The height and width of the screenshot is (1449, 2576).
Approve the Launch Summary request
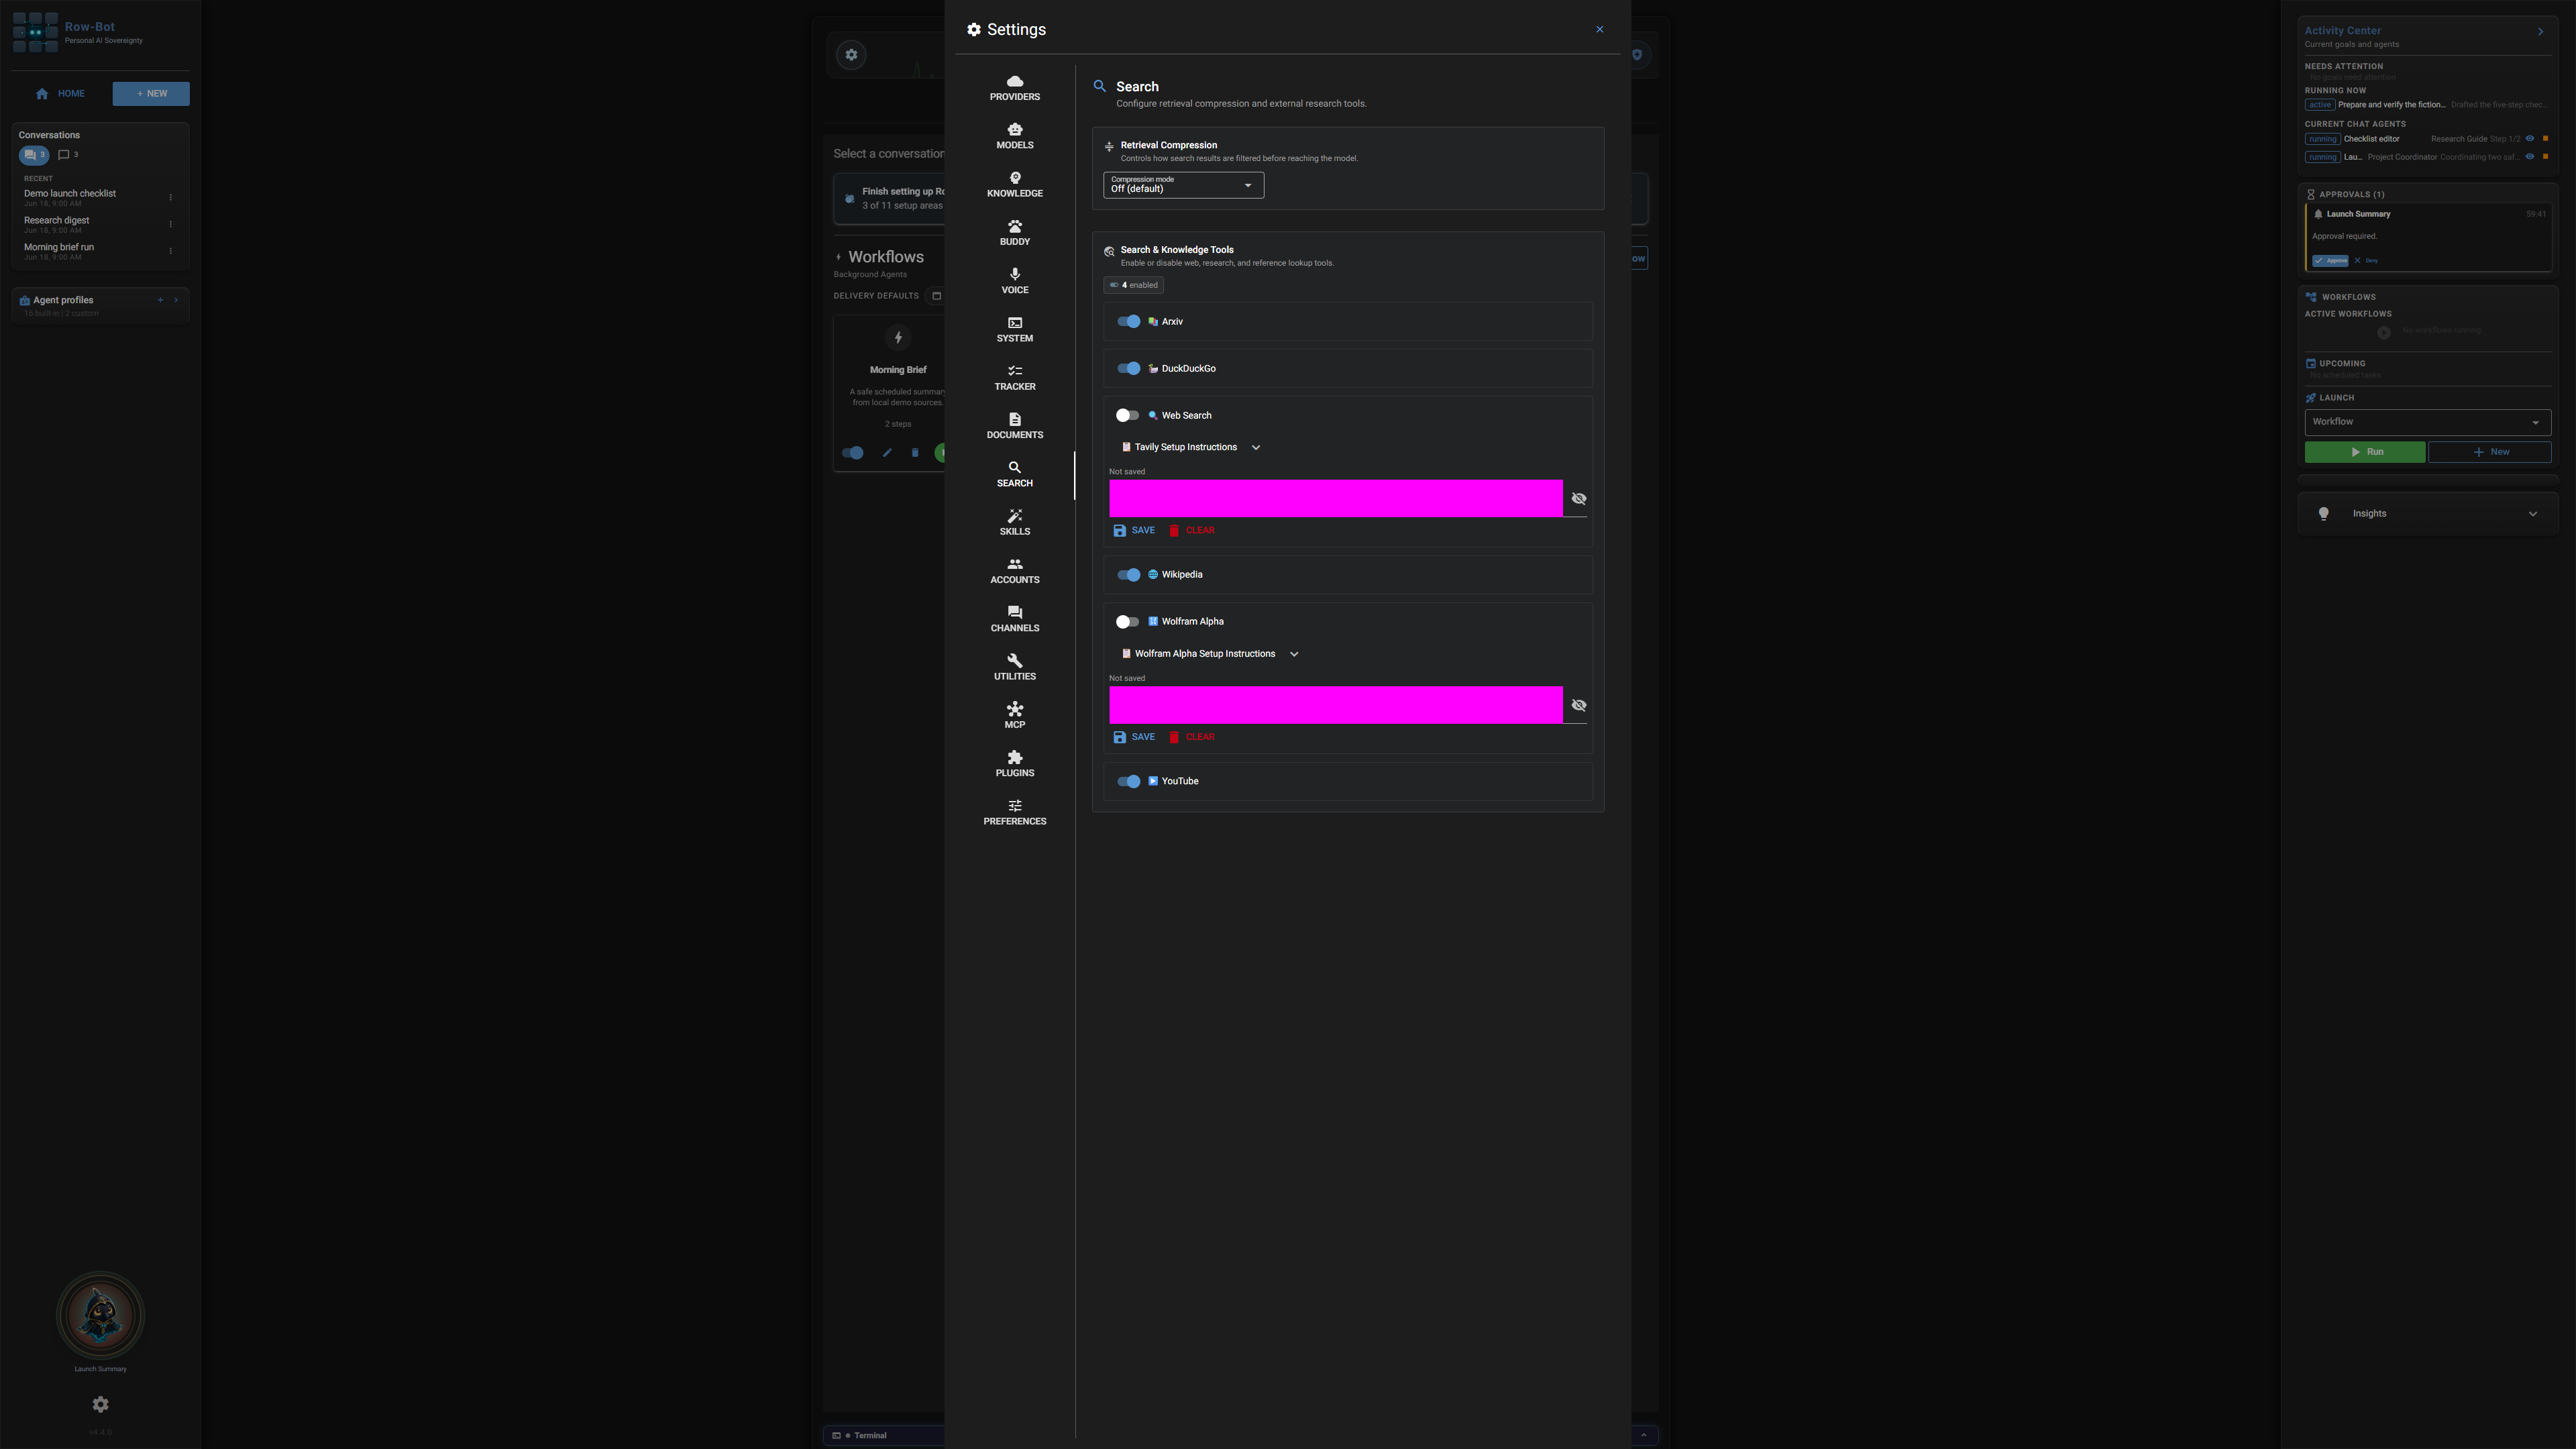point(2330,261)
